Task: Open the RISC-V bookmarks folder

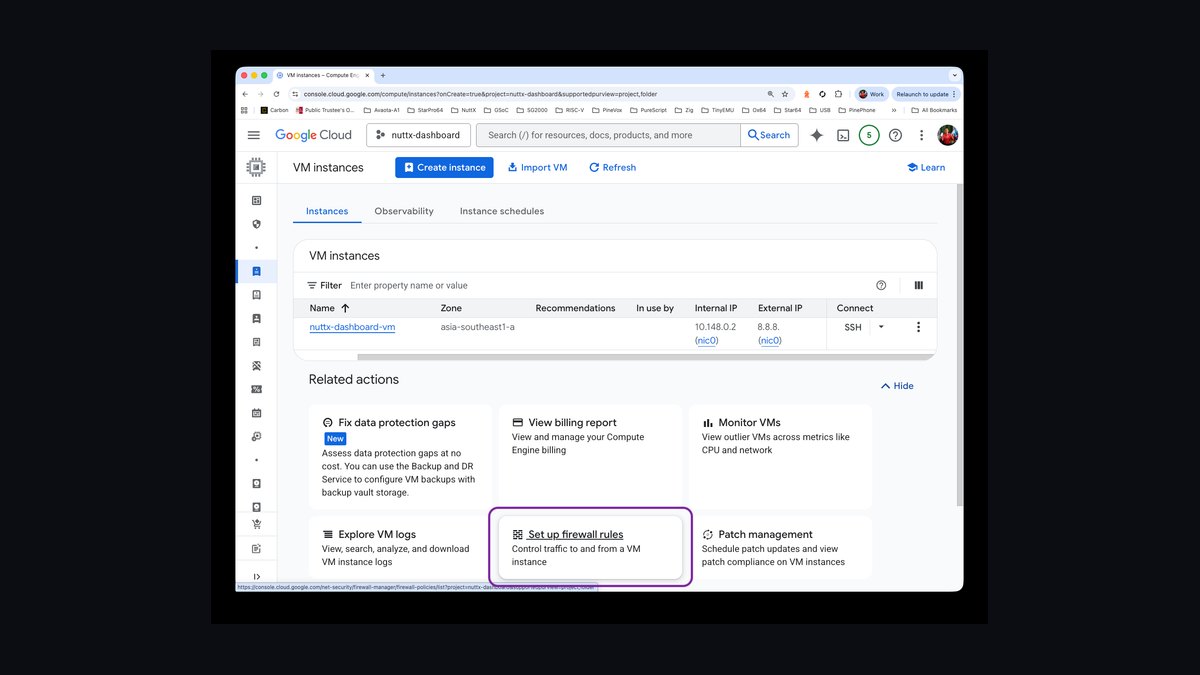Action: (568, 110)
